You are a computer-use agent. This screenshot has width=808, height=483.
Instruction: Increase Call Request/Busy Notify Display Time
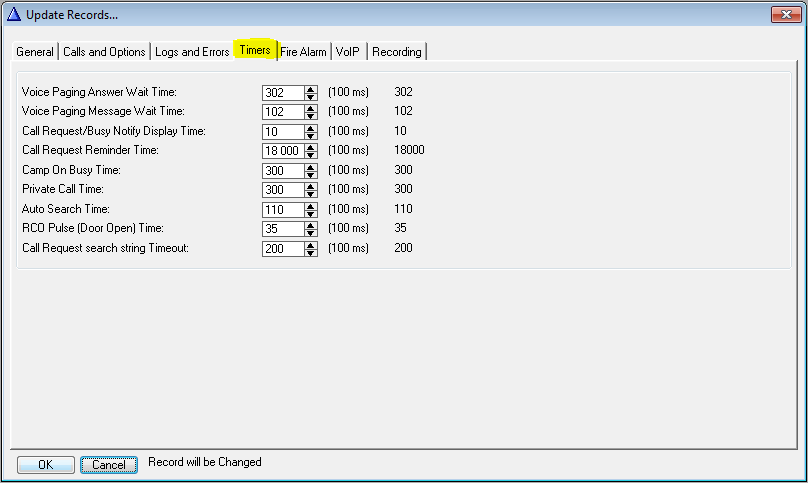pyautogui.click(x=311, y=128)
